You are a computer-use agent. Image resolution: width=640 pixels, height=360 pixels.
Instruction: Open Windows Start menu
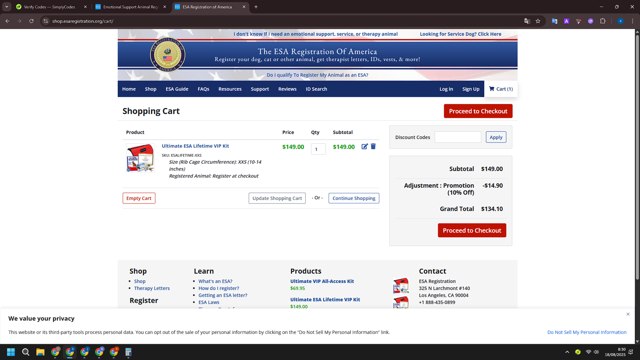[x=11, y=352]
